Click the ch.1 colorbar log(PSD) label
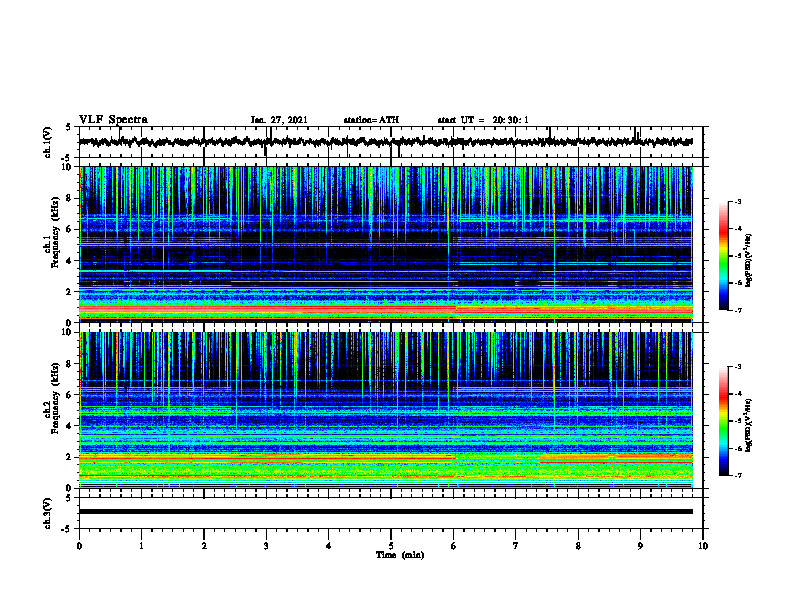 pyautogui.click(x=749, y=260)
